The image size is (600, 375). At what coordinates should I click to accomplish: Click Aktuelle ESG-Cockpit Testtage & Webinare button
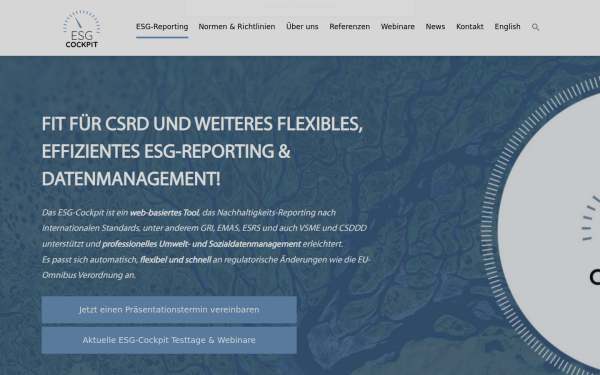point(169,340)
